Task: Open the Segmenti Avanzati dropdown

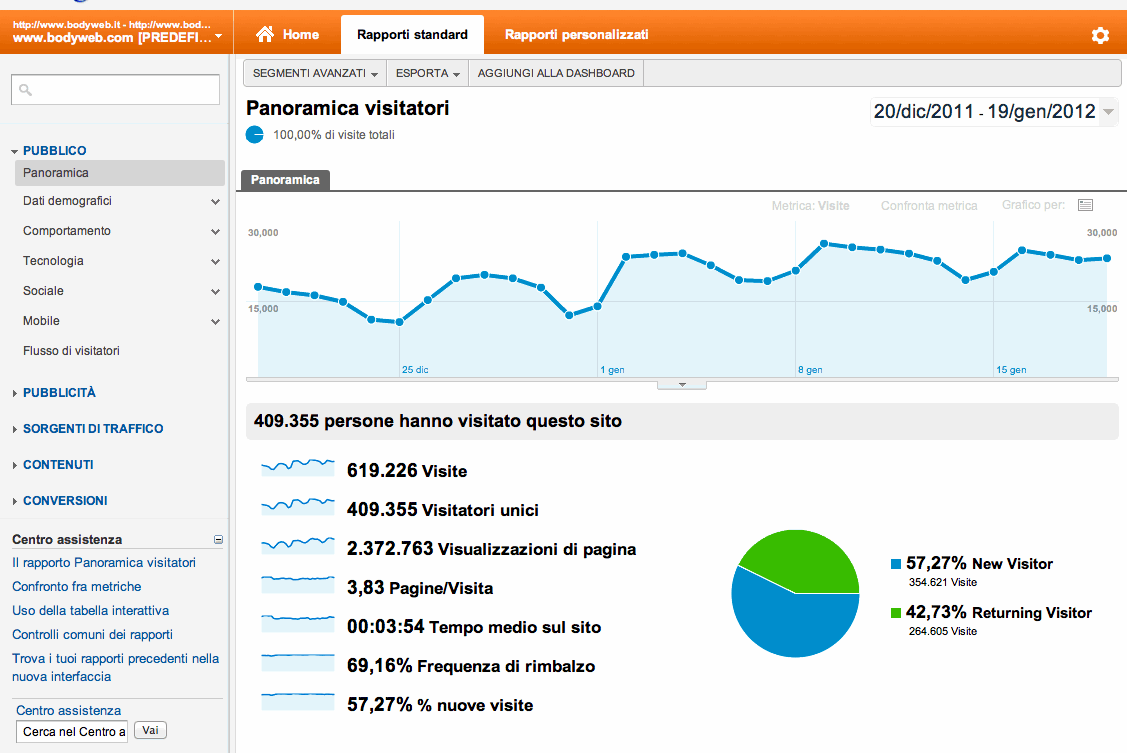Action: (315, 74)
